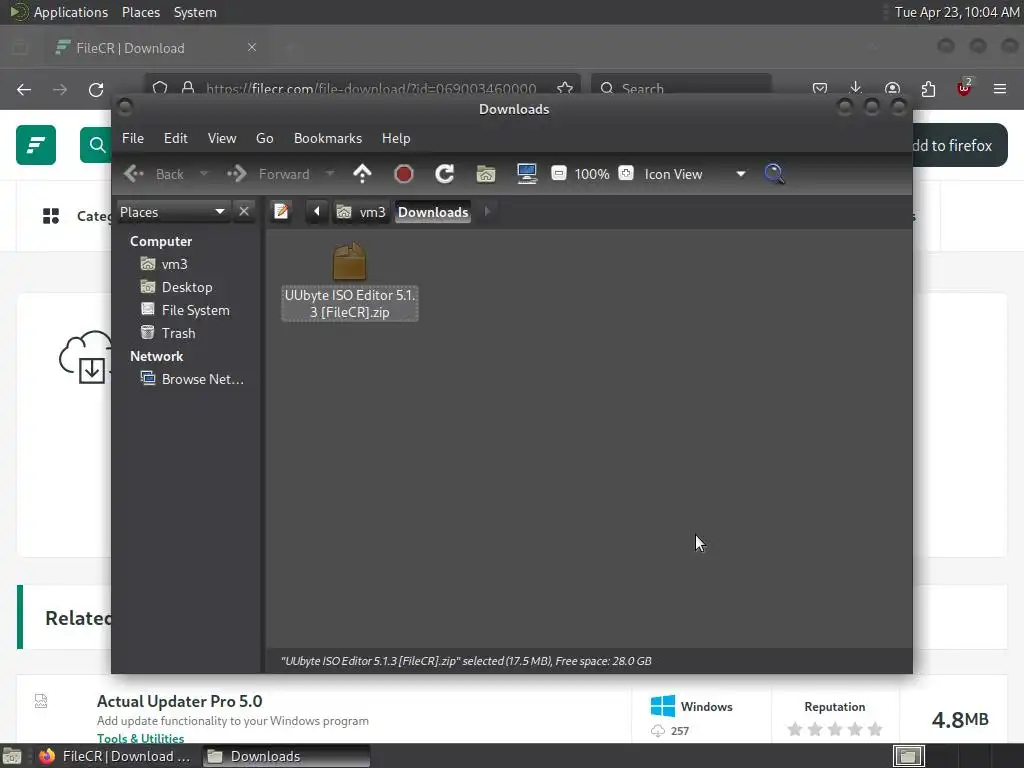
Task: Go up to parent folder
Action: (362, 174)
